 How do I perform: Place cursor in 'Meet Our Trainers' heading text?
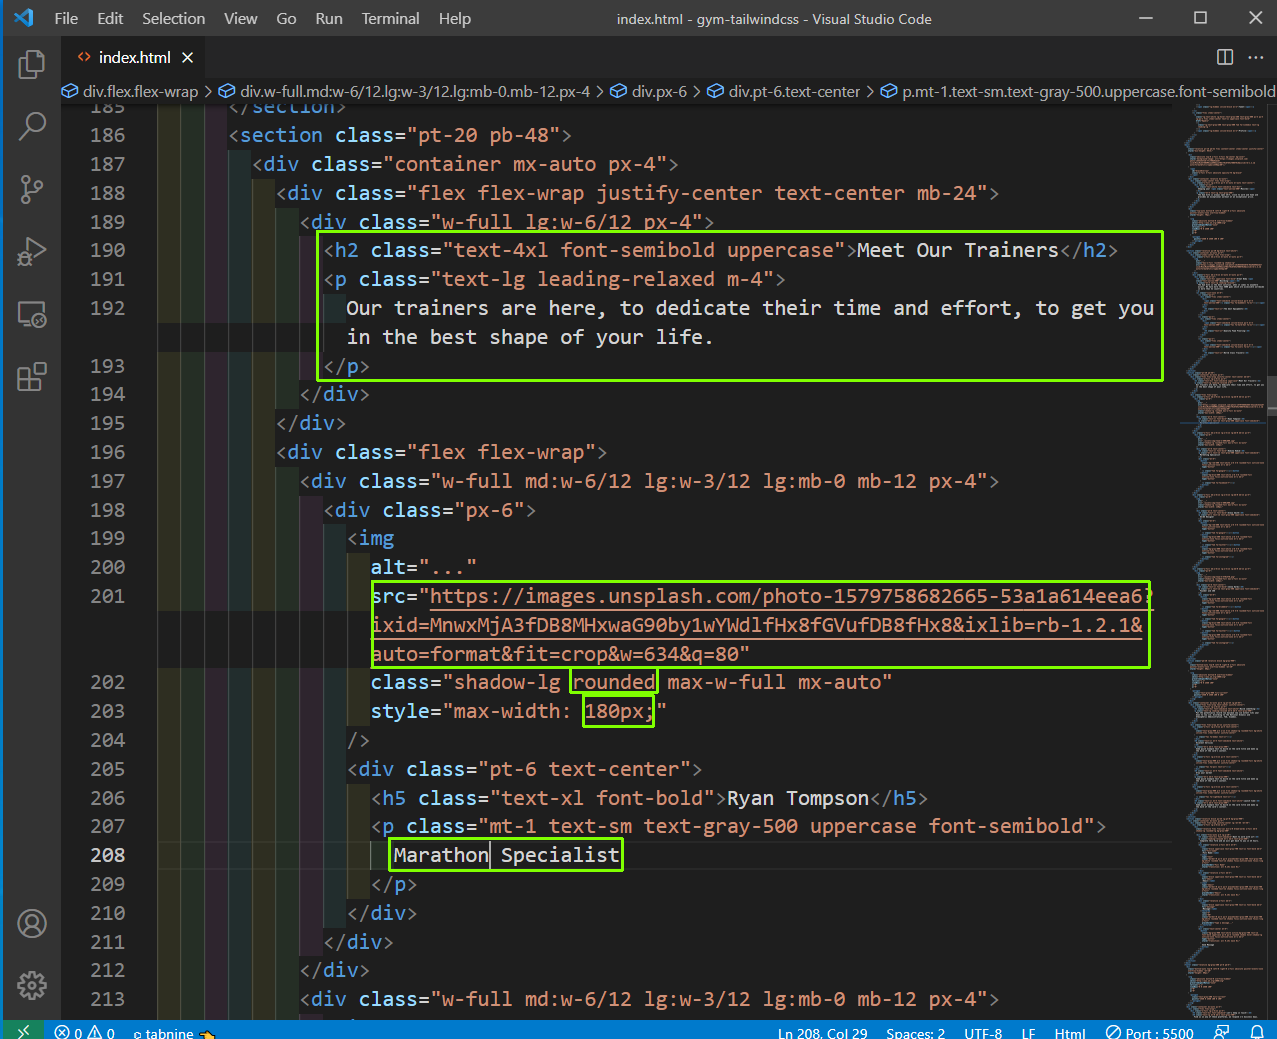tap(957, 250)
